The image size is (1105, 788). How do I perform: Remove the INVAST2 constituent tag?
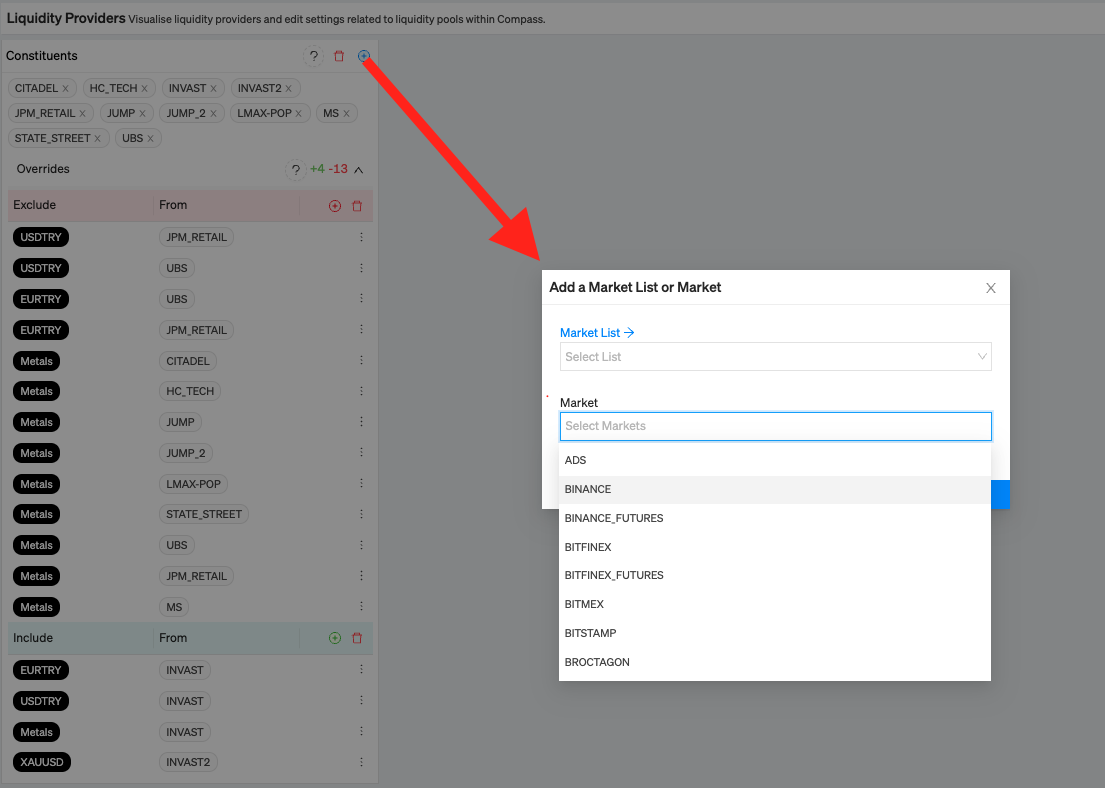(x=289, y=89)
